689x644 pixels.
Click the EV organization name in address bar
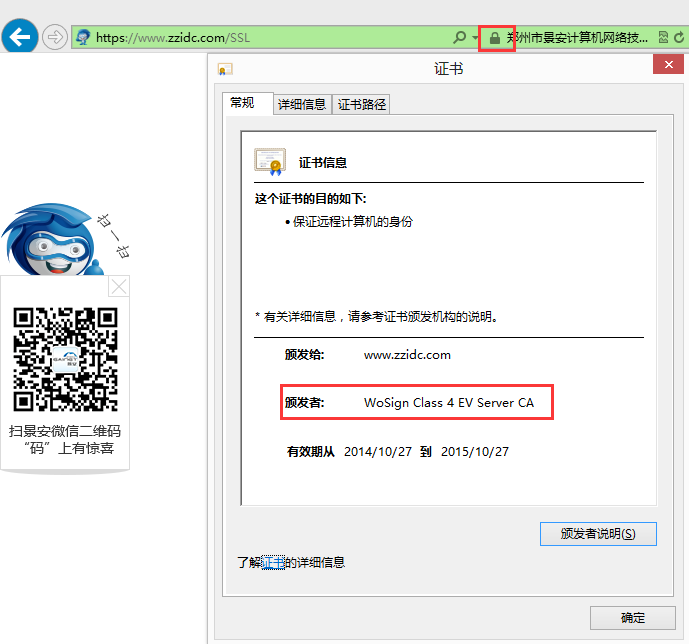tap(577, 38)
